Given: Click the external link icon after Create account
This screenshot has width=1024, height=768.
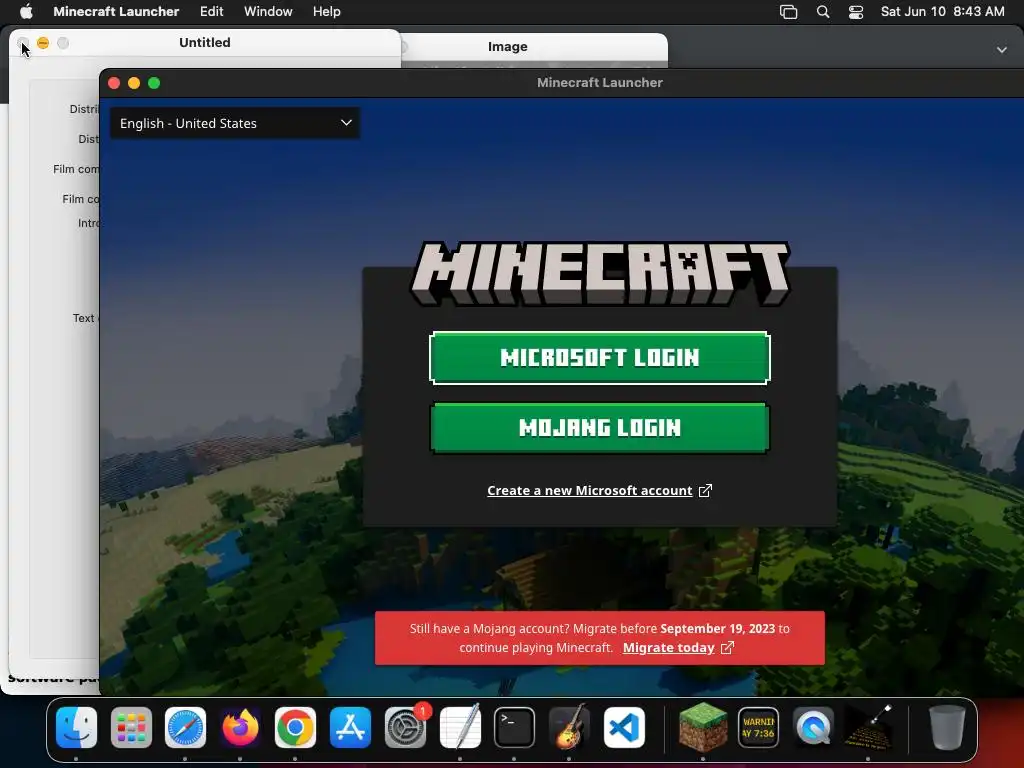Looking at the screenshot, I should 705,490.
